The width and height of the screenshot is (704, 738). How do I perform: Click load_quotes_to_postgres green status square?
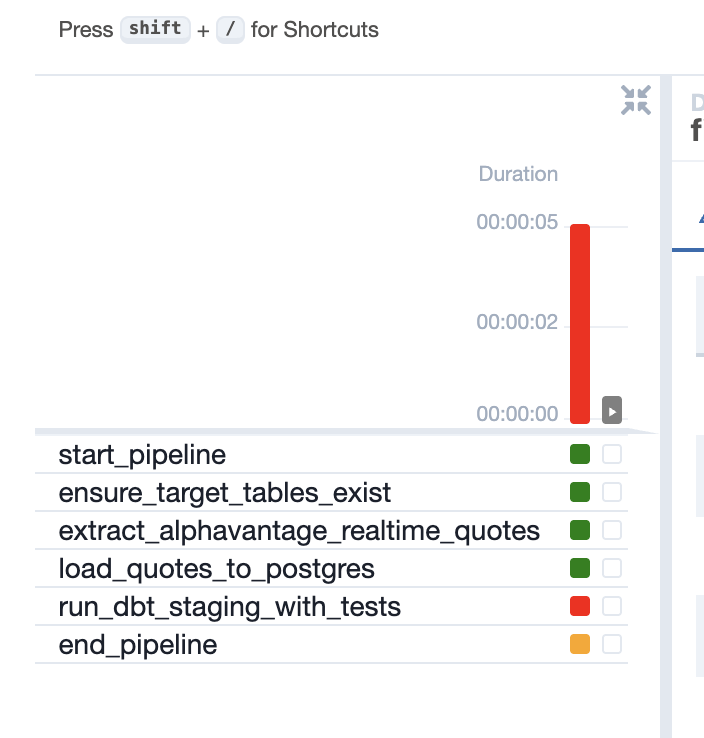coord(580,569)
